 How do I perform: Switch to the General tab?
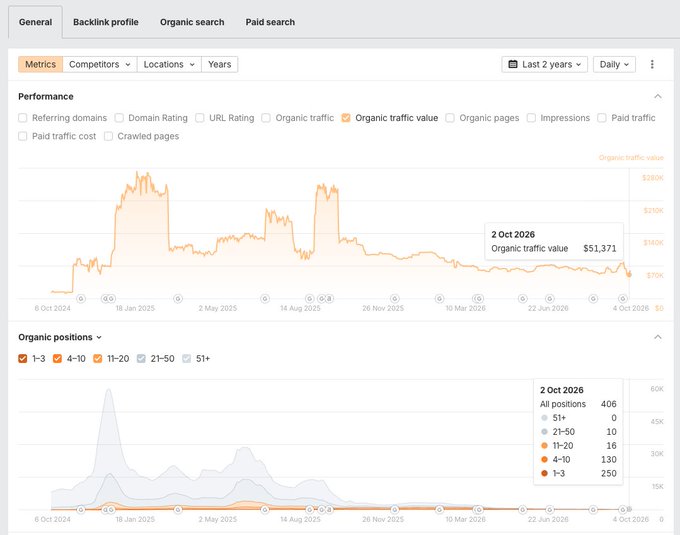click(35, 22)
